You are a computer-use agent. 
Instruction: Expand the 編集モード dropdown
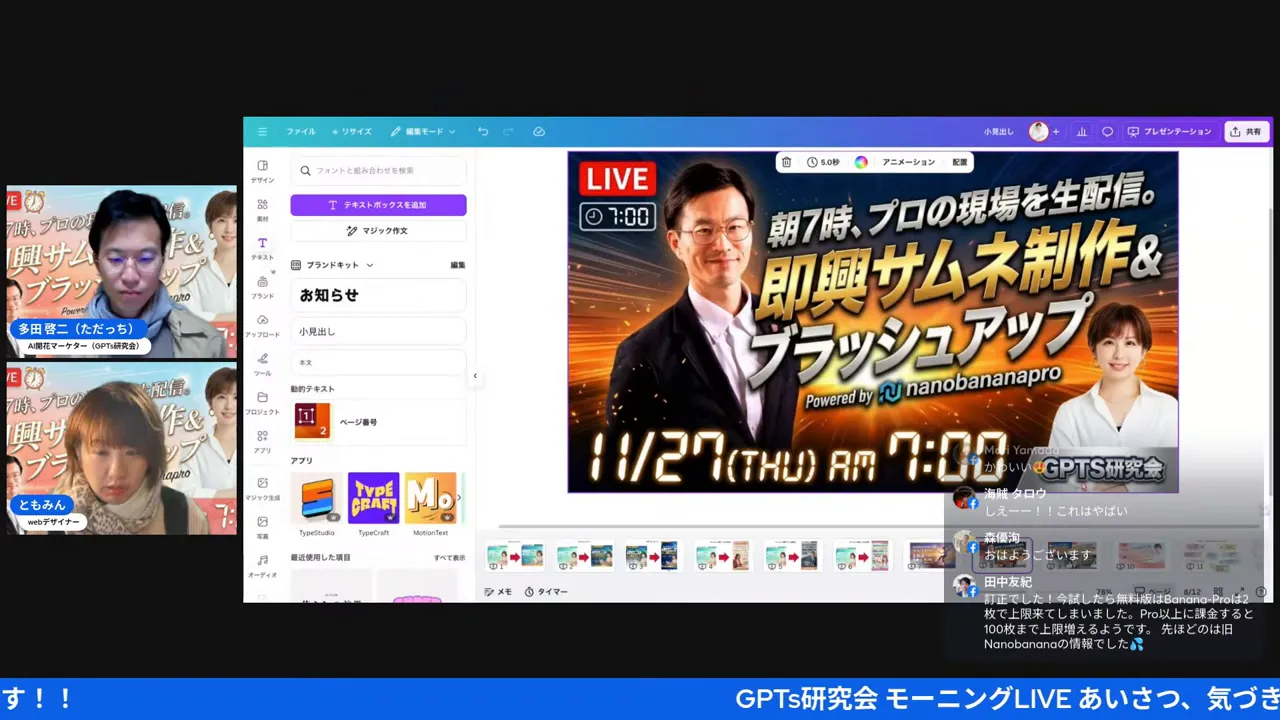[x=423, y=132]
